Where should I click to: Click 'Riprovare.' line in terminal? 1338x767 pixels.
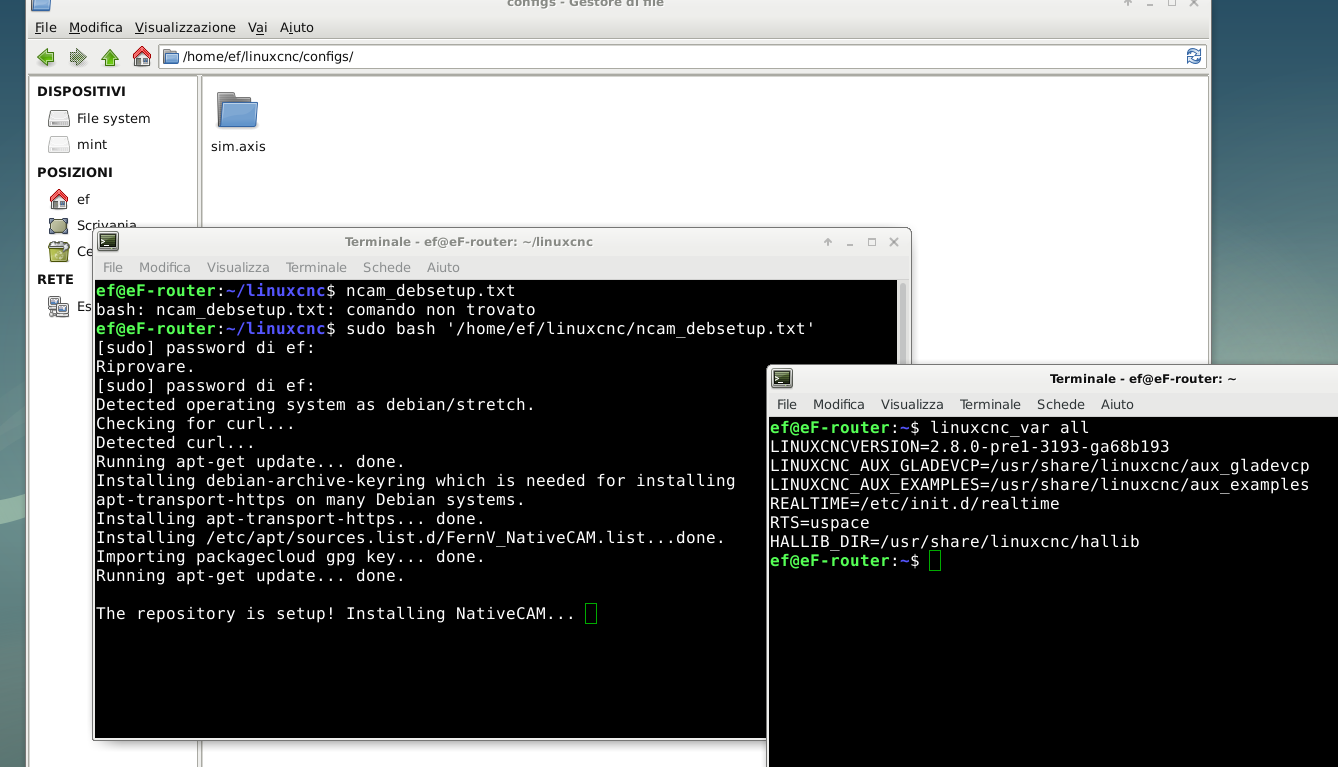point(145,367)
